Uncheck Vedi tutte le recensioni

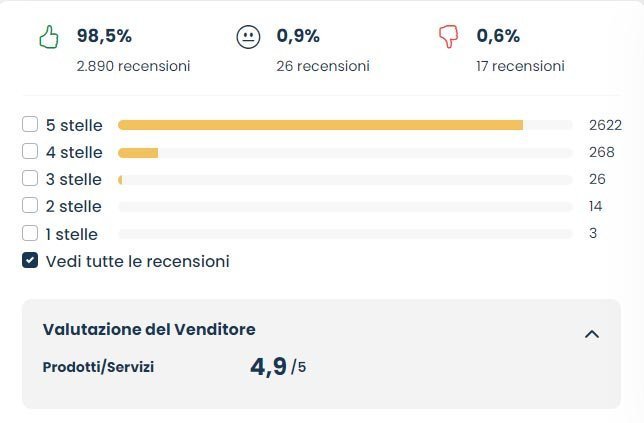30,261
